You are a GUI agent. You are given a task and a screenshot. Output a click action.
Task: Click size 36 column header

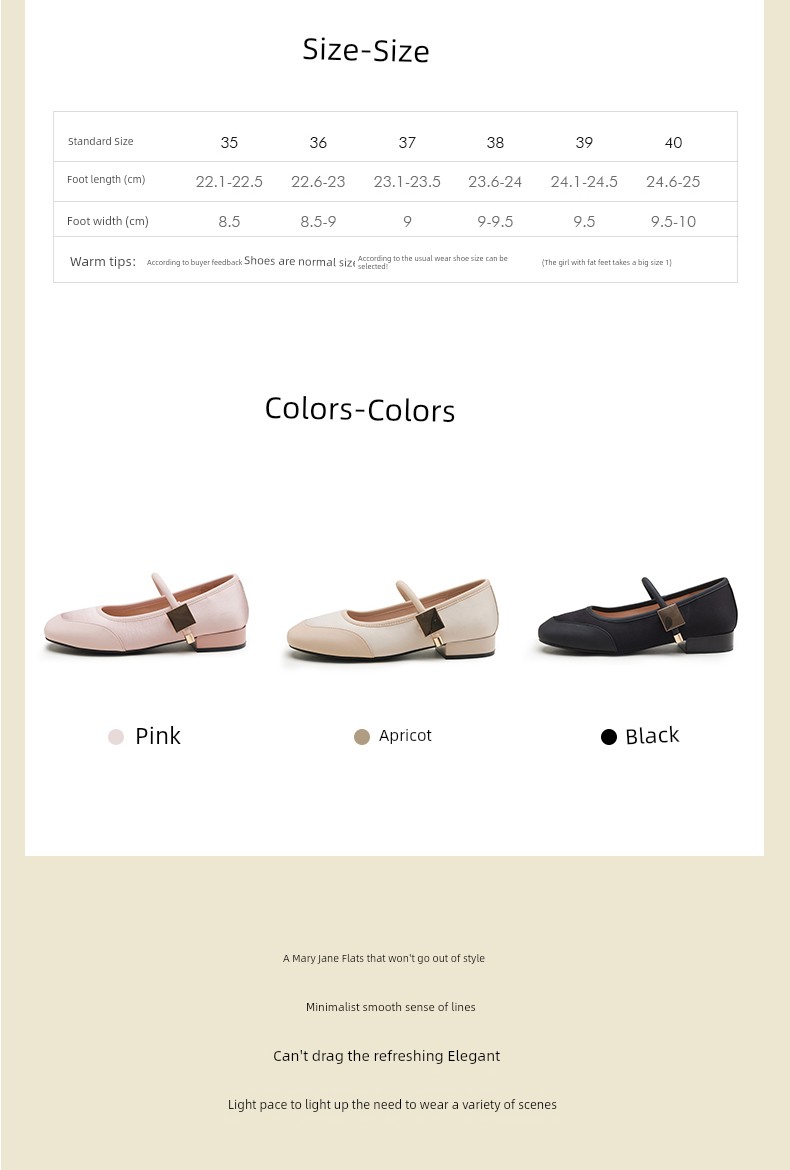tap(318, 143)
